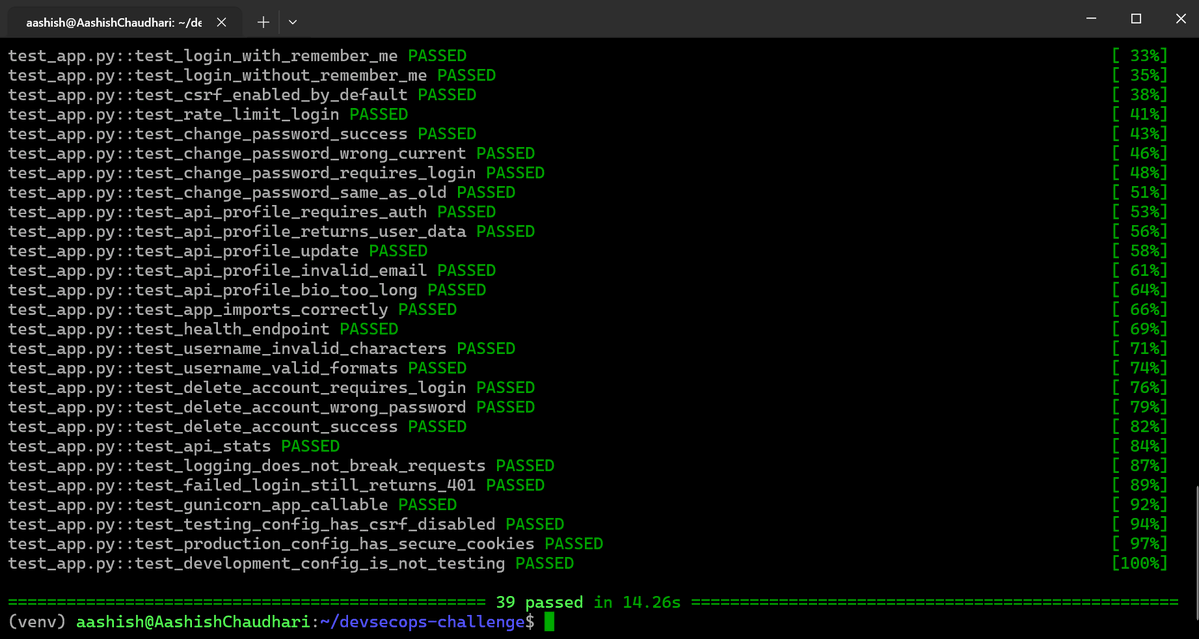Click the (venv) prompt prefix
This screenshot has width=1199, height=639.
(37, 622)
